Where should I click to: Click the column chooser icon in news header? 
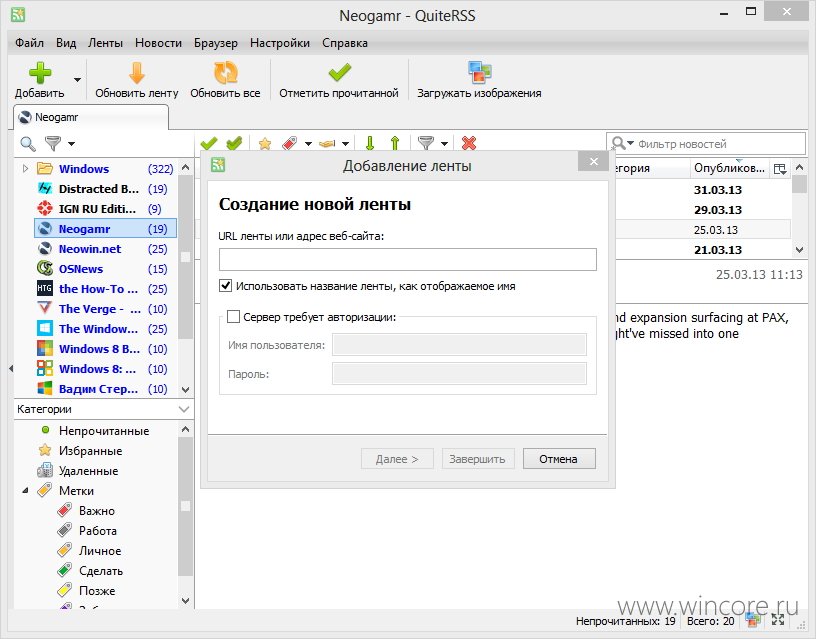pyautogui.click(x=780, y=169)
